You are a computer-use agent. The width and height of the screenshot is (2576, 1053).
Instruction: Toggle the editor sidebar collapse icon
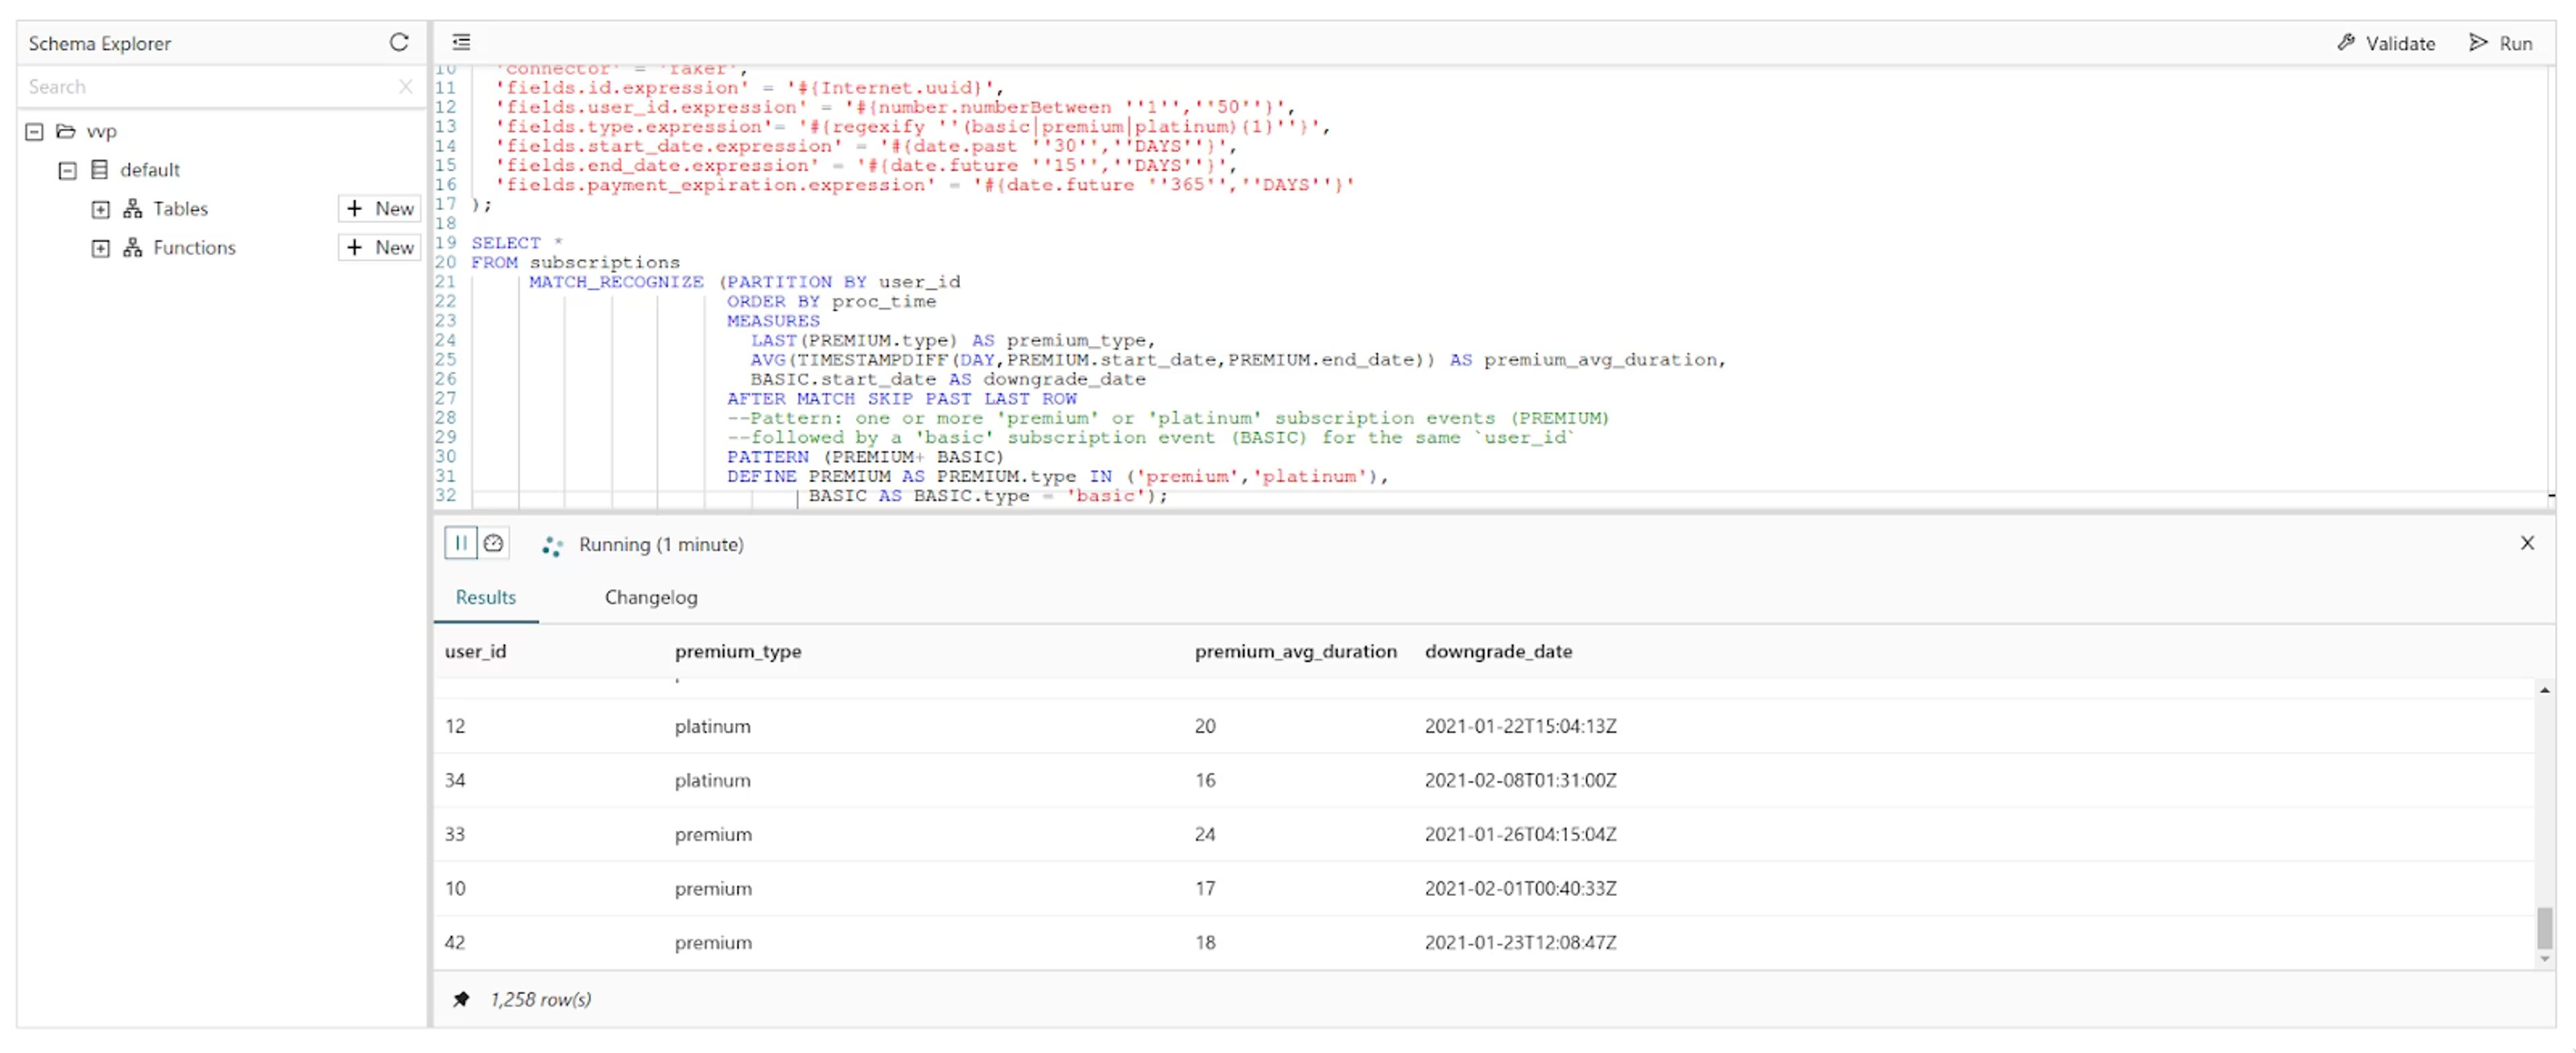click(461, 42)
